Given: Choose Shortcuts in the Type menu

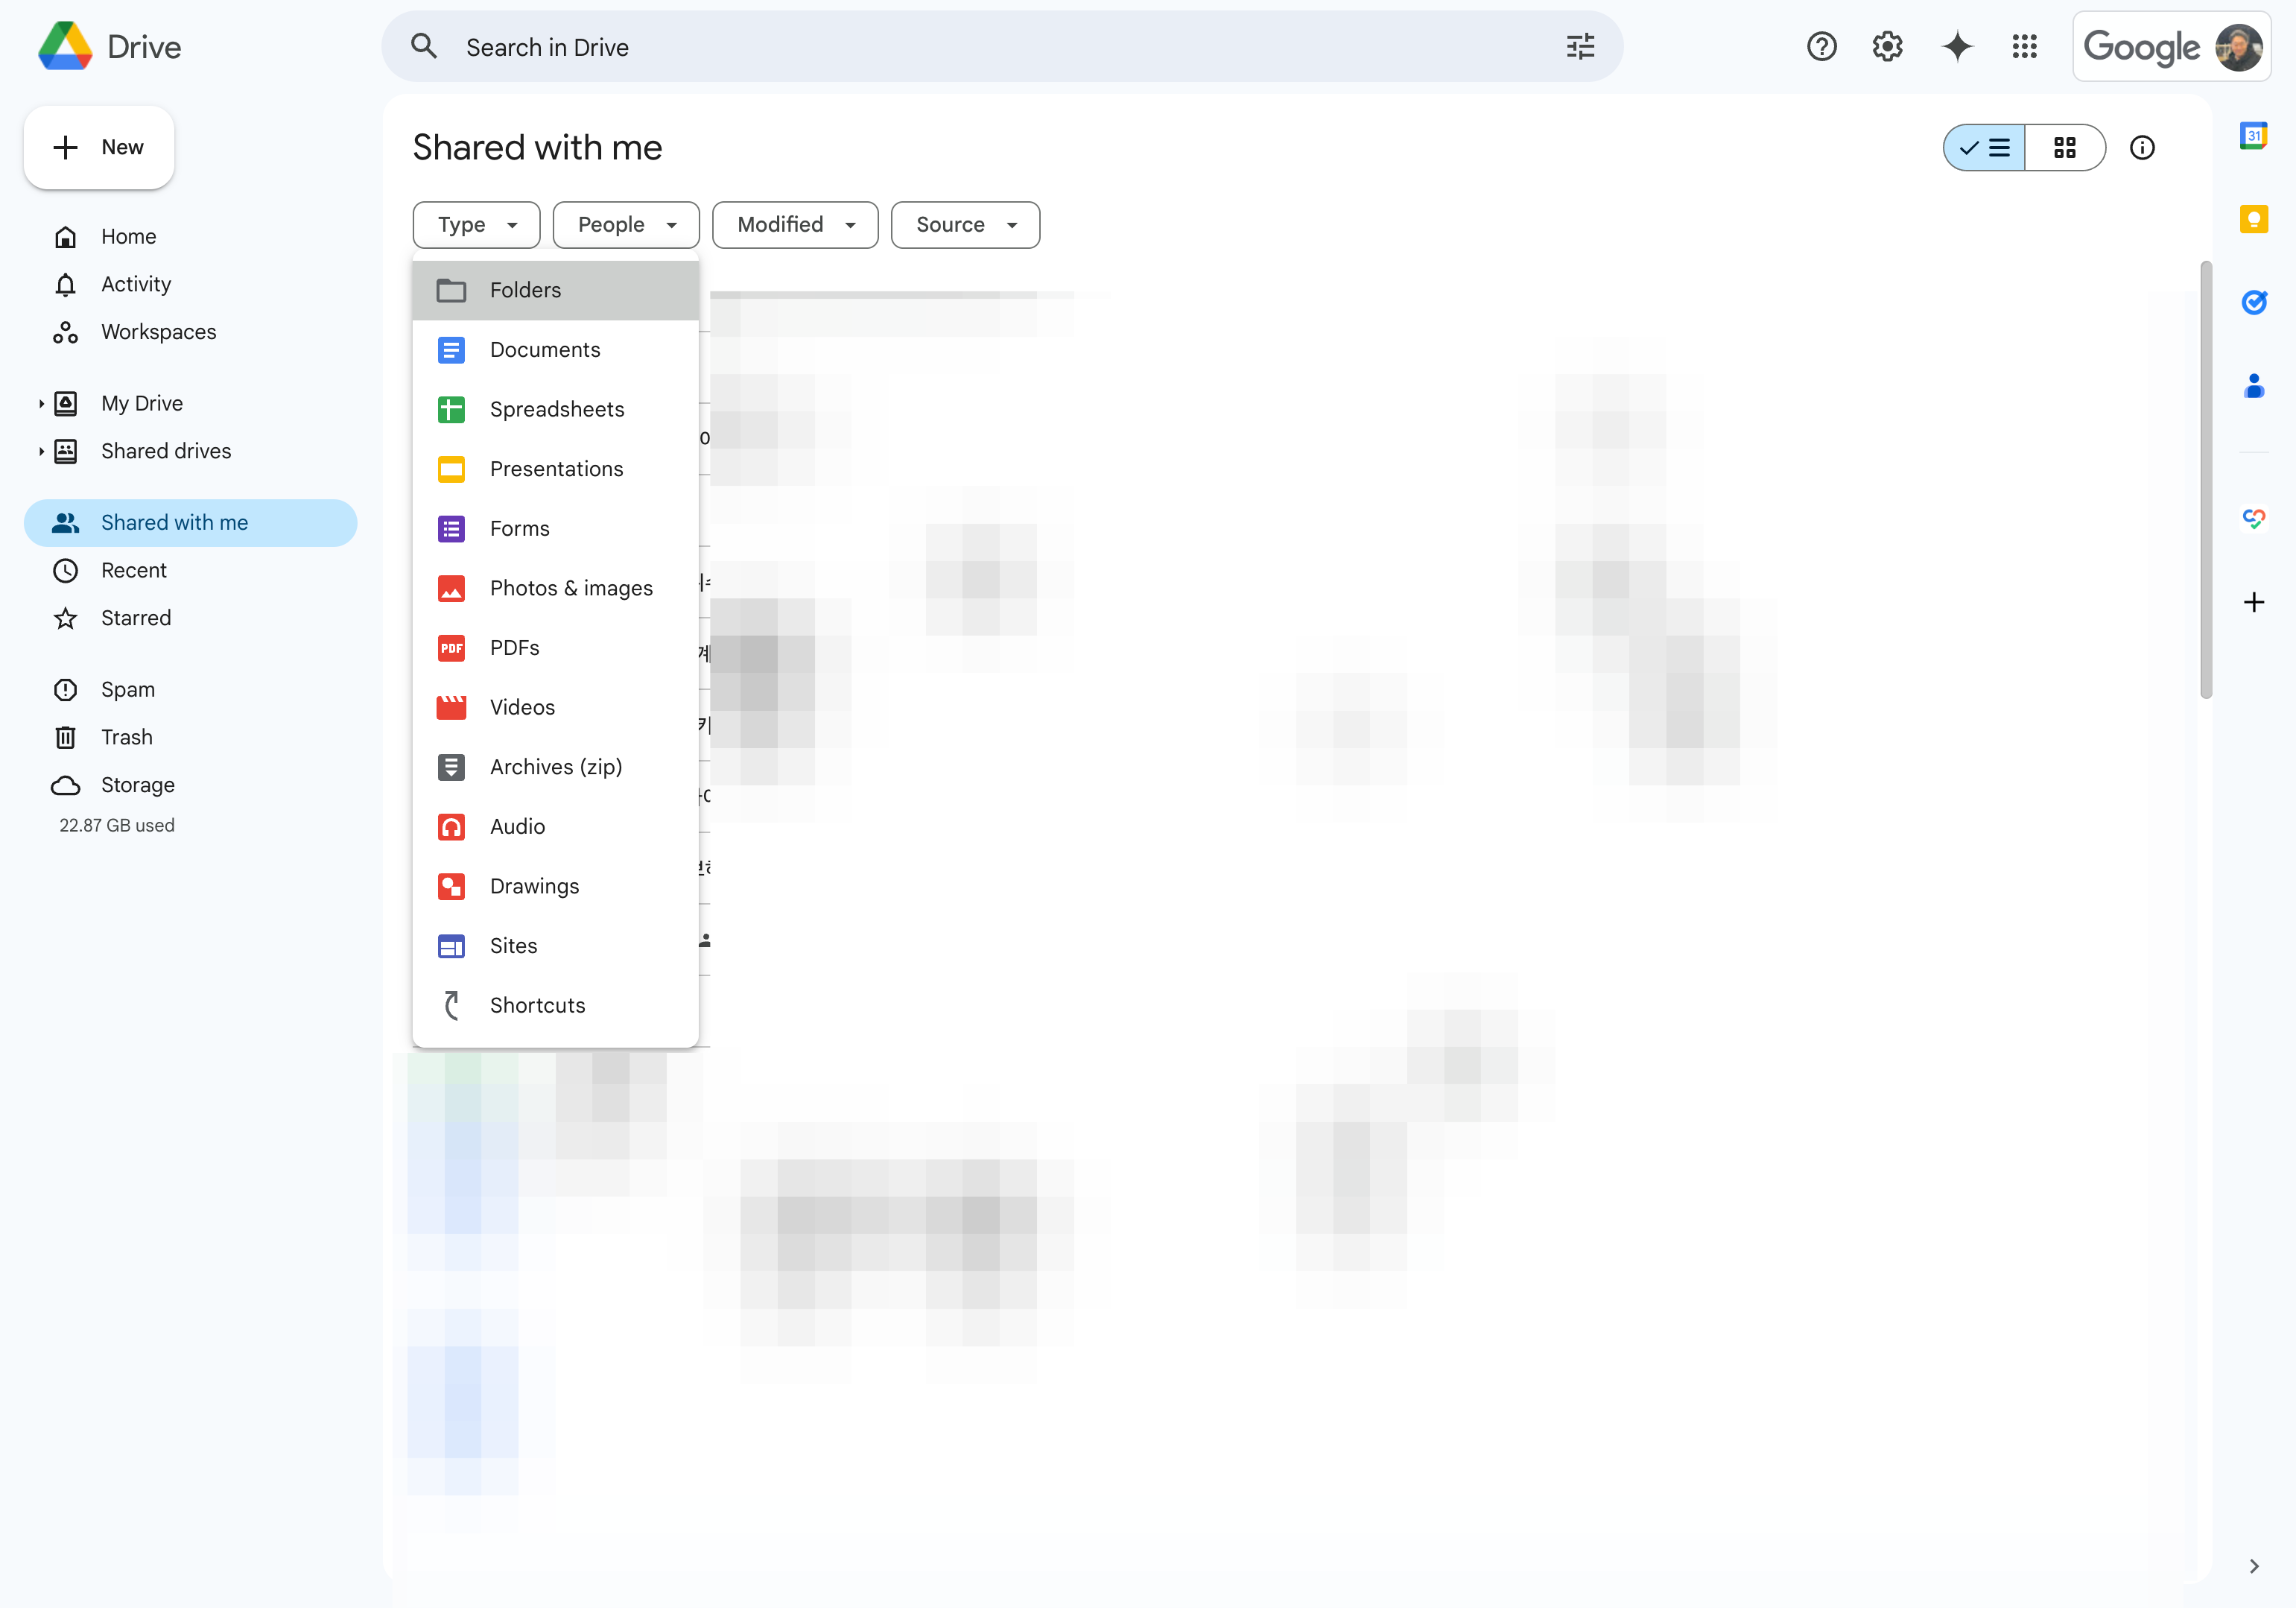Looking at the screenshot, I should point(555,1005).
